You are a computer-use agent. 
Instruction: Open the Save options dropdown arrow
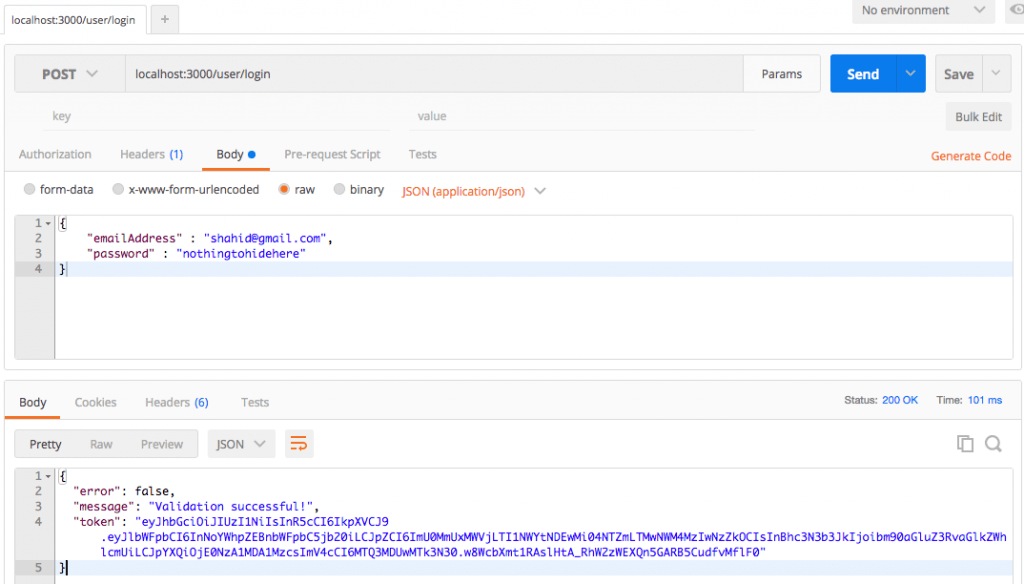996,73
